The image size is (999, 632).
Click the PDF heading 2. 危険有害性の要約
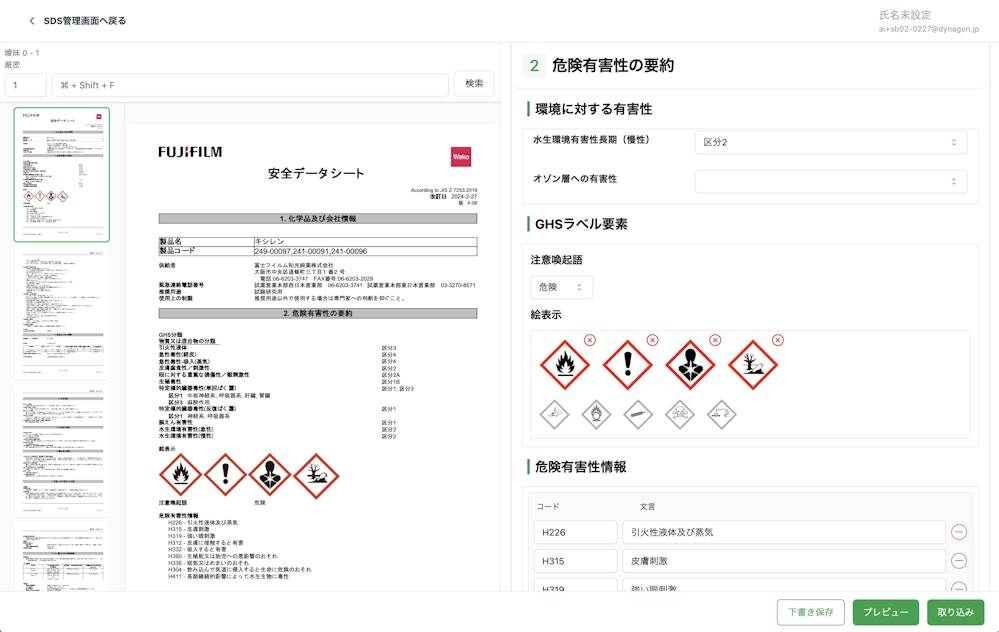(318, 313)
